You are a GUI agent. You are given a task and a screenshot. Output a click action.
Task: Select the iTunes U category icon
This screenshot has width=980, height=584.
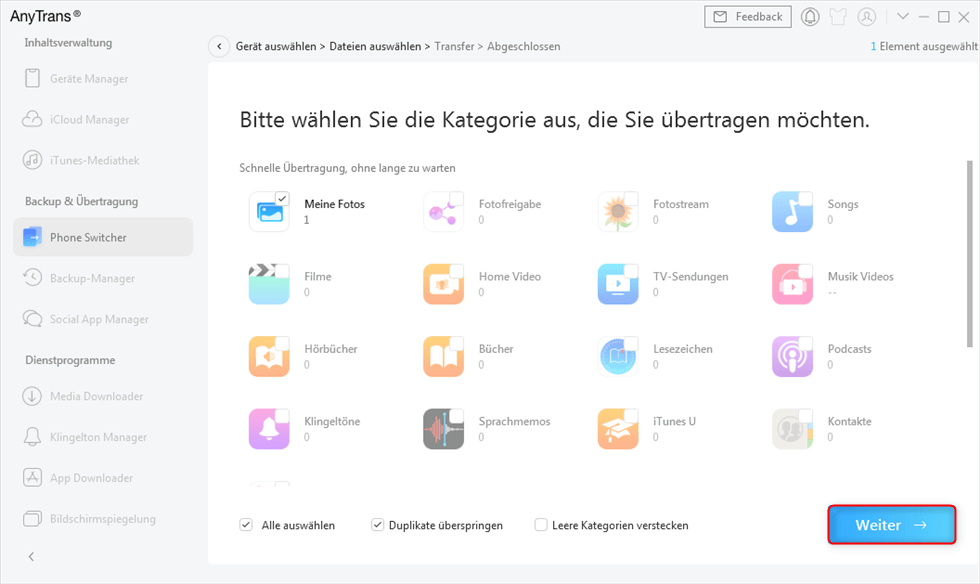(617, 429)
